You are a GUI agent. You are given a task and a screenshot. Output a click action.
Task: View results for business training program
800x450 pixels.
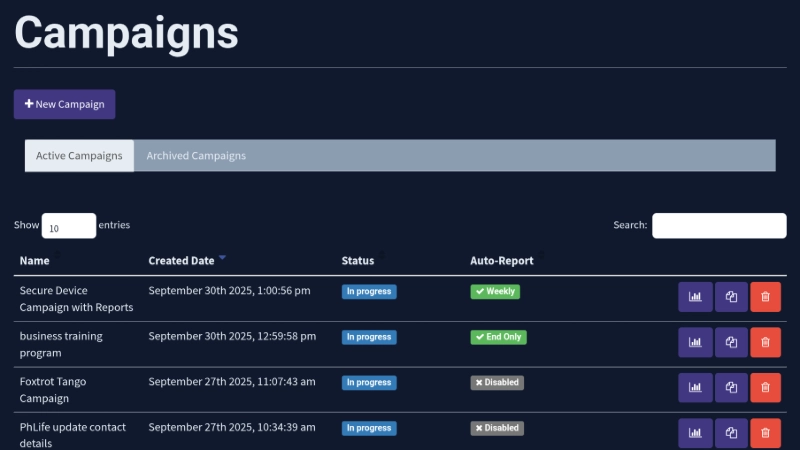[x=695, y=342]
